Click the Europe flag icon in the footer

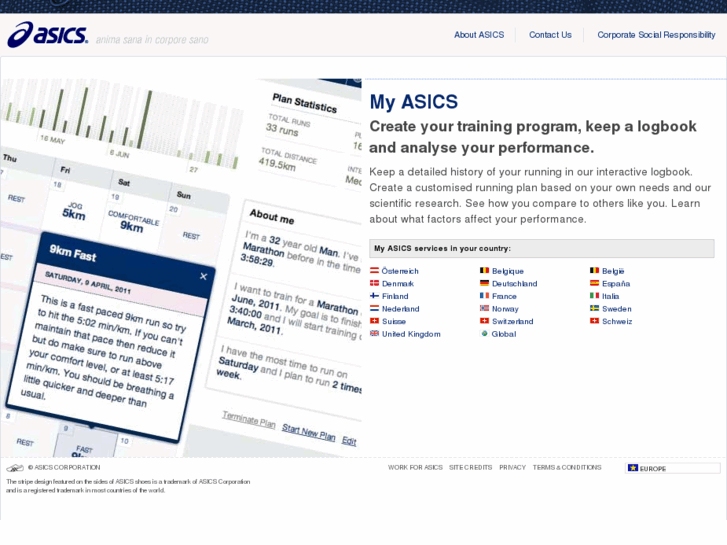click(632, 468)
